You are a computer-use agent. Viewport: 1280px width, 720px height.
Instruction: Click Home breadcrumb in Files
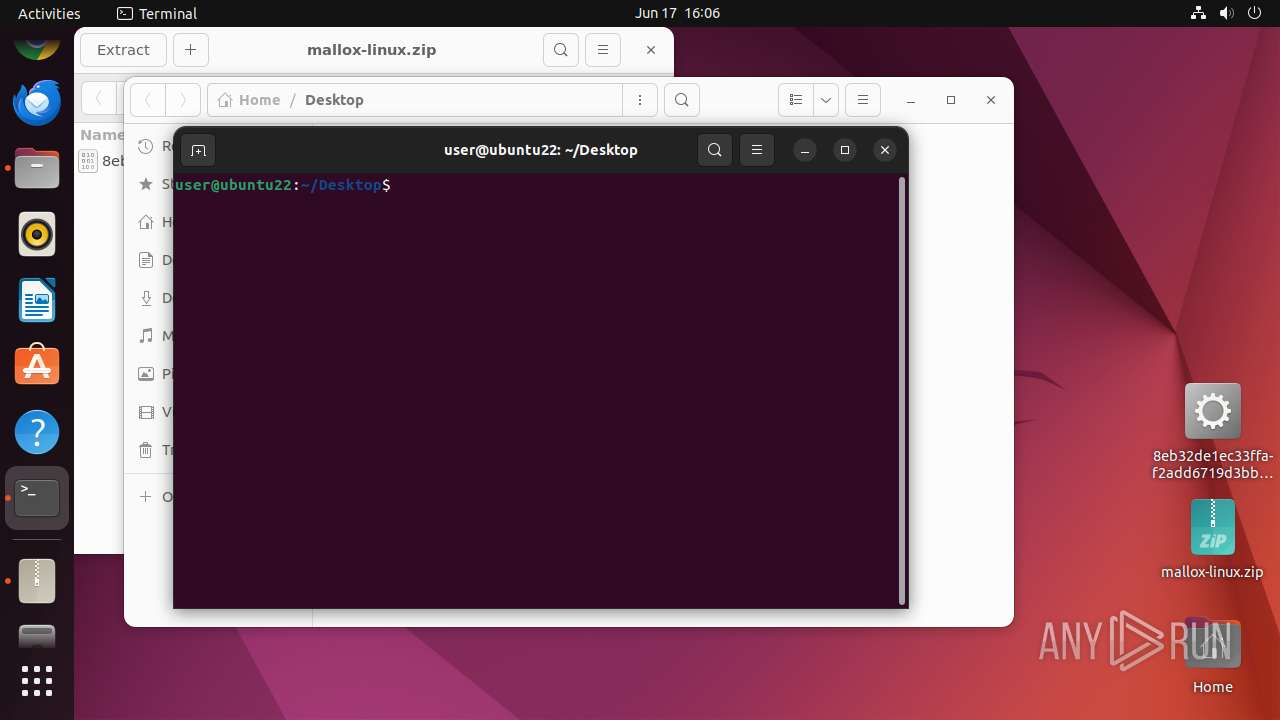(249, 100)
